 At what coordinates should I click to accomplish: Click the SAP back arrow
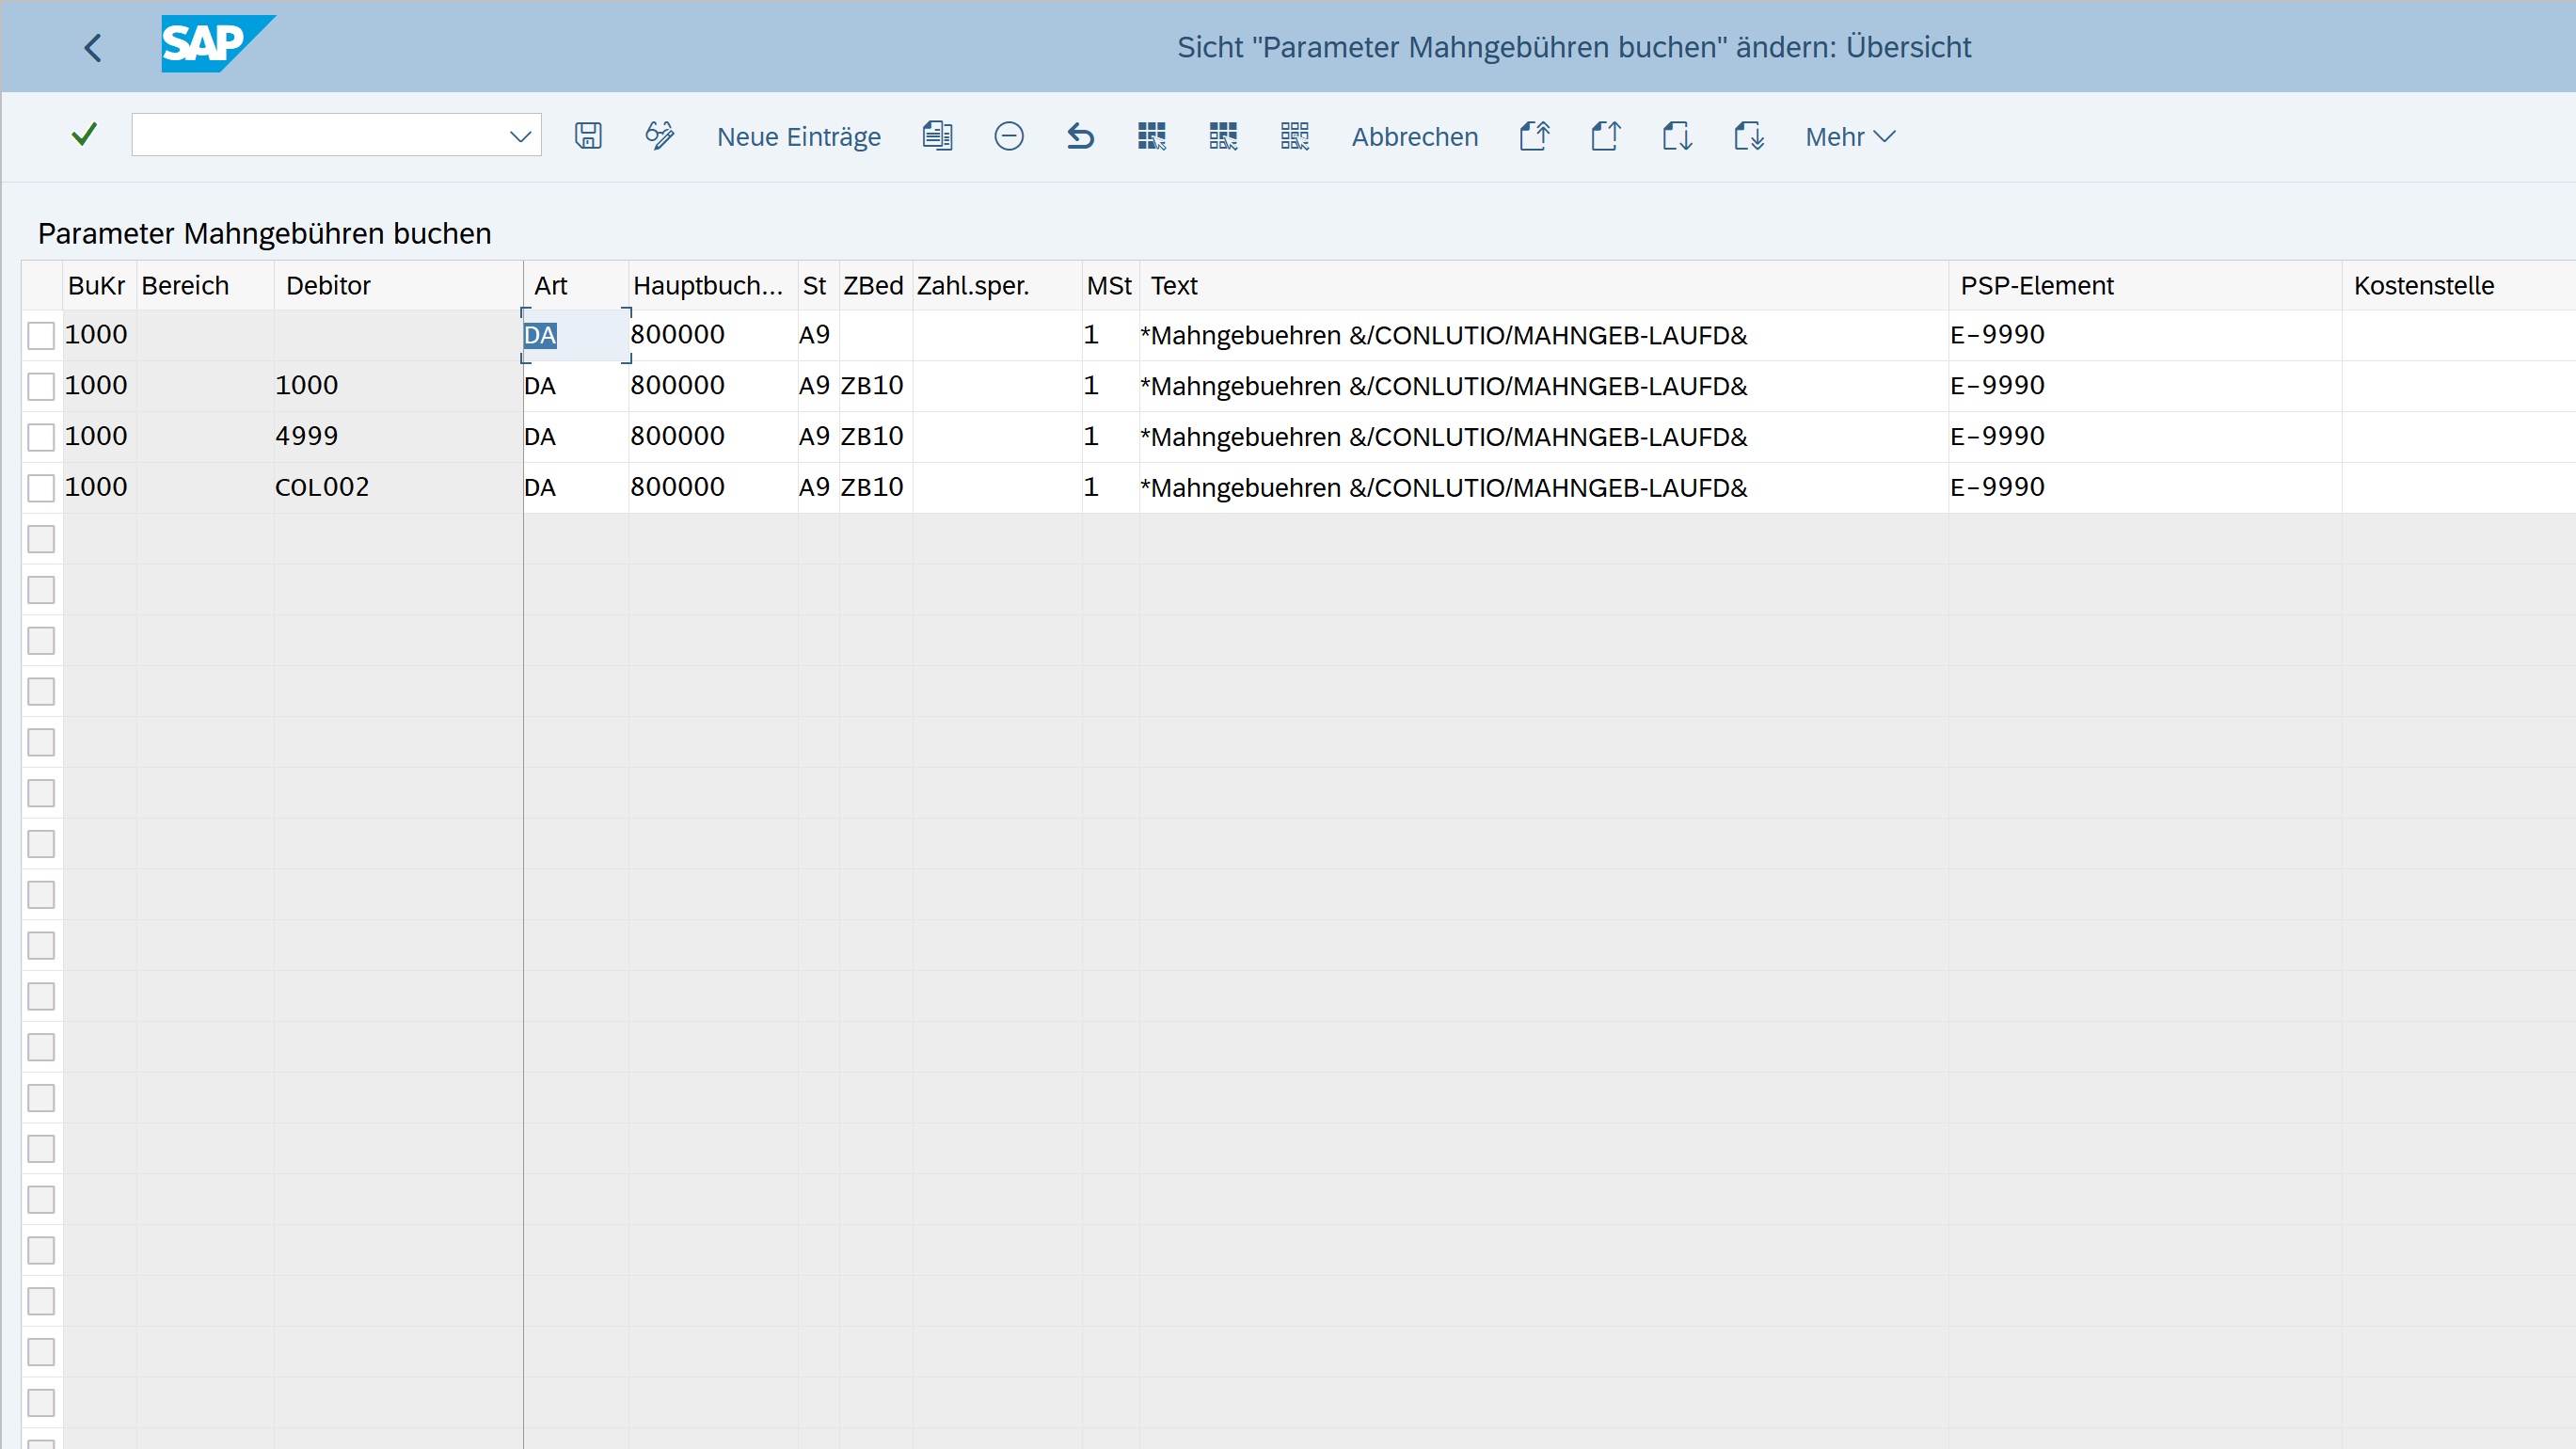(x=93, y=47)
